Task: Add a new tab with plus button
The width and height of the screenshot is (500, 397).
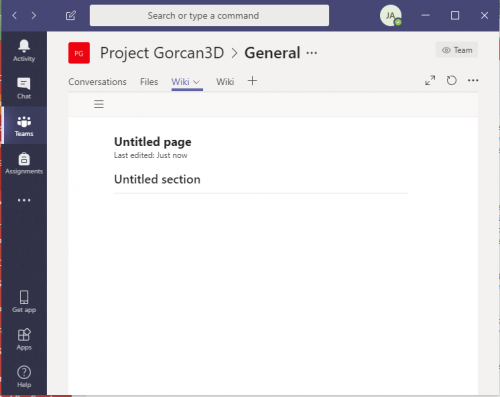Action: pos(252,81)
